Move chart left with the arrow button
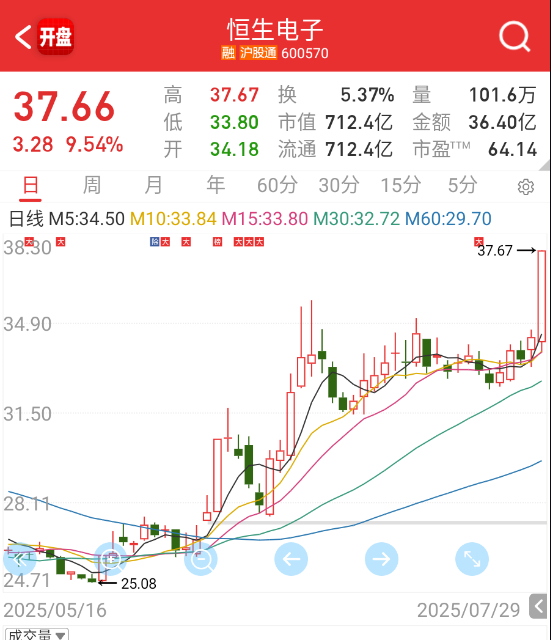 (x=291, y=559)
